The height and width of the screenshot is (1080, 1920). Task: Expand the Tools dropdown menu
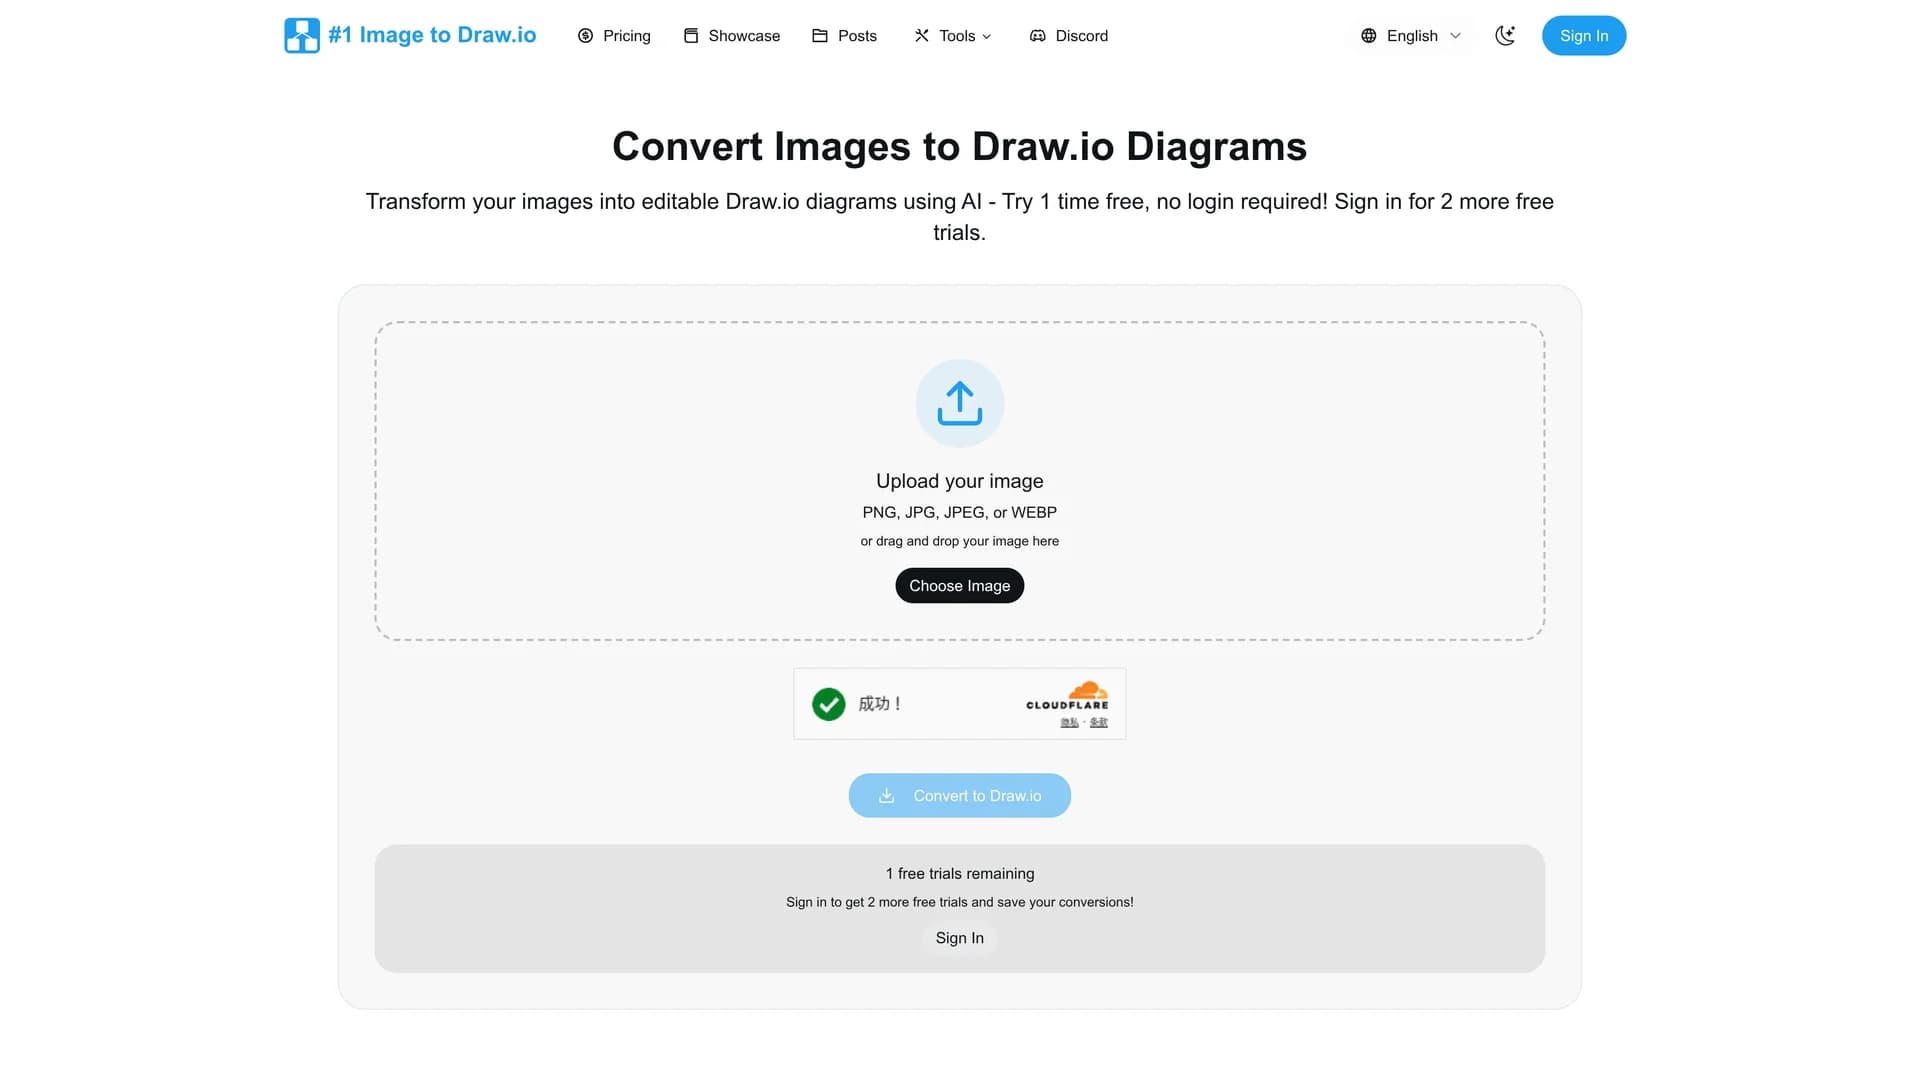(953, 36)
